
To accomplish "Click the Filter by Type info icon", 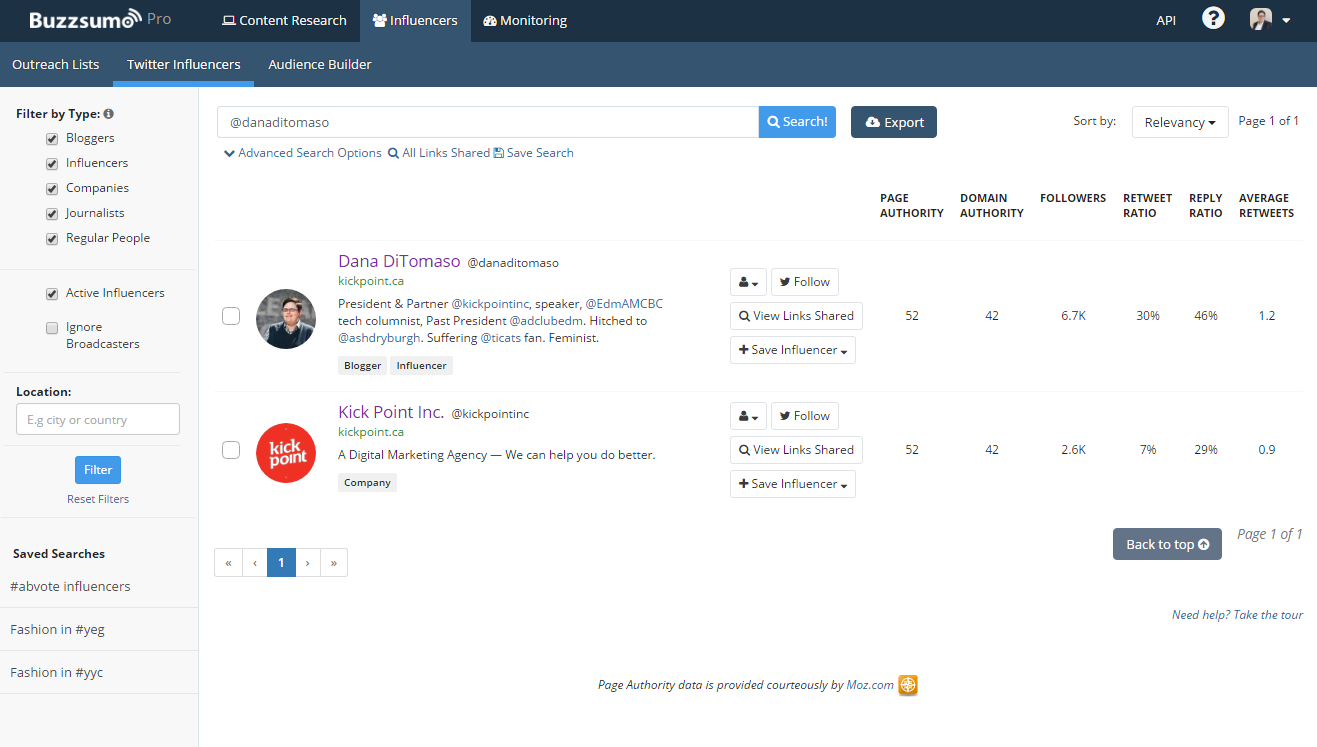I will point(108,114).
